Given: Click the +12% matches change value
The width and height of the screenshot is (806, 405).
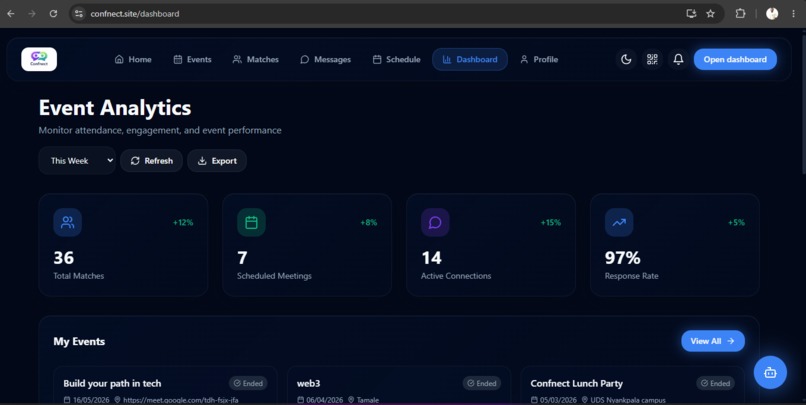Looking at the screenshot, I should point(183,223).
